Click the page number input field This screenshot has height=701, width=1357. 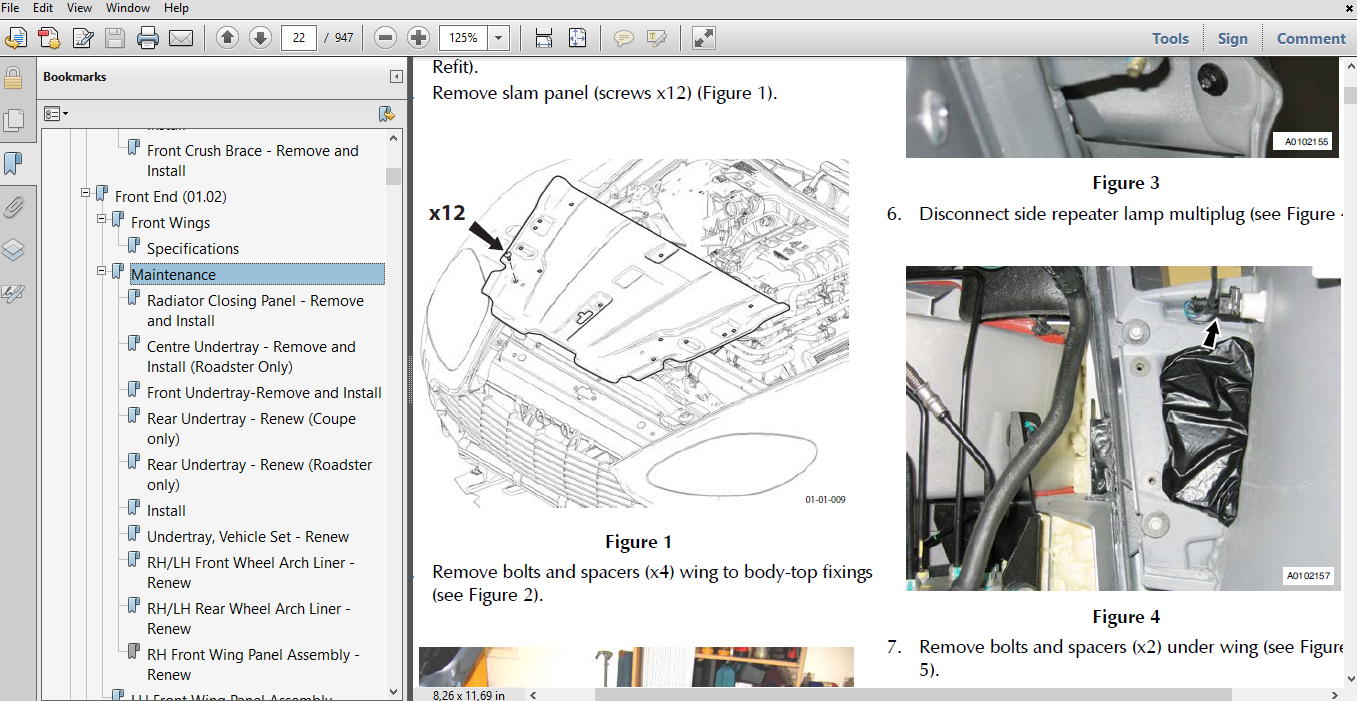coord(300,37)
